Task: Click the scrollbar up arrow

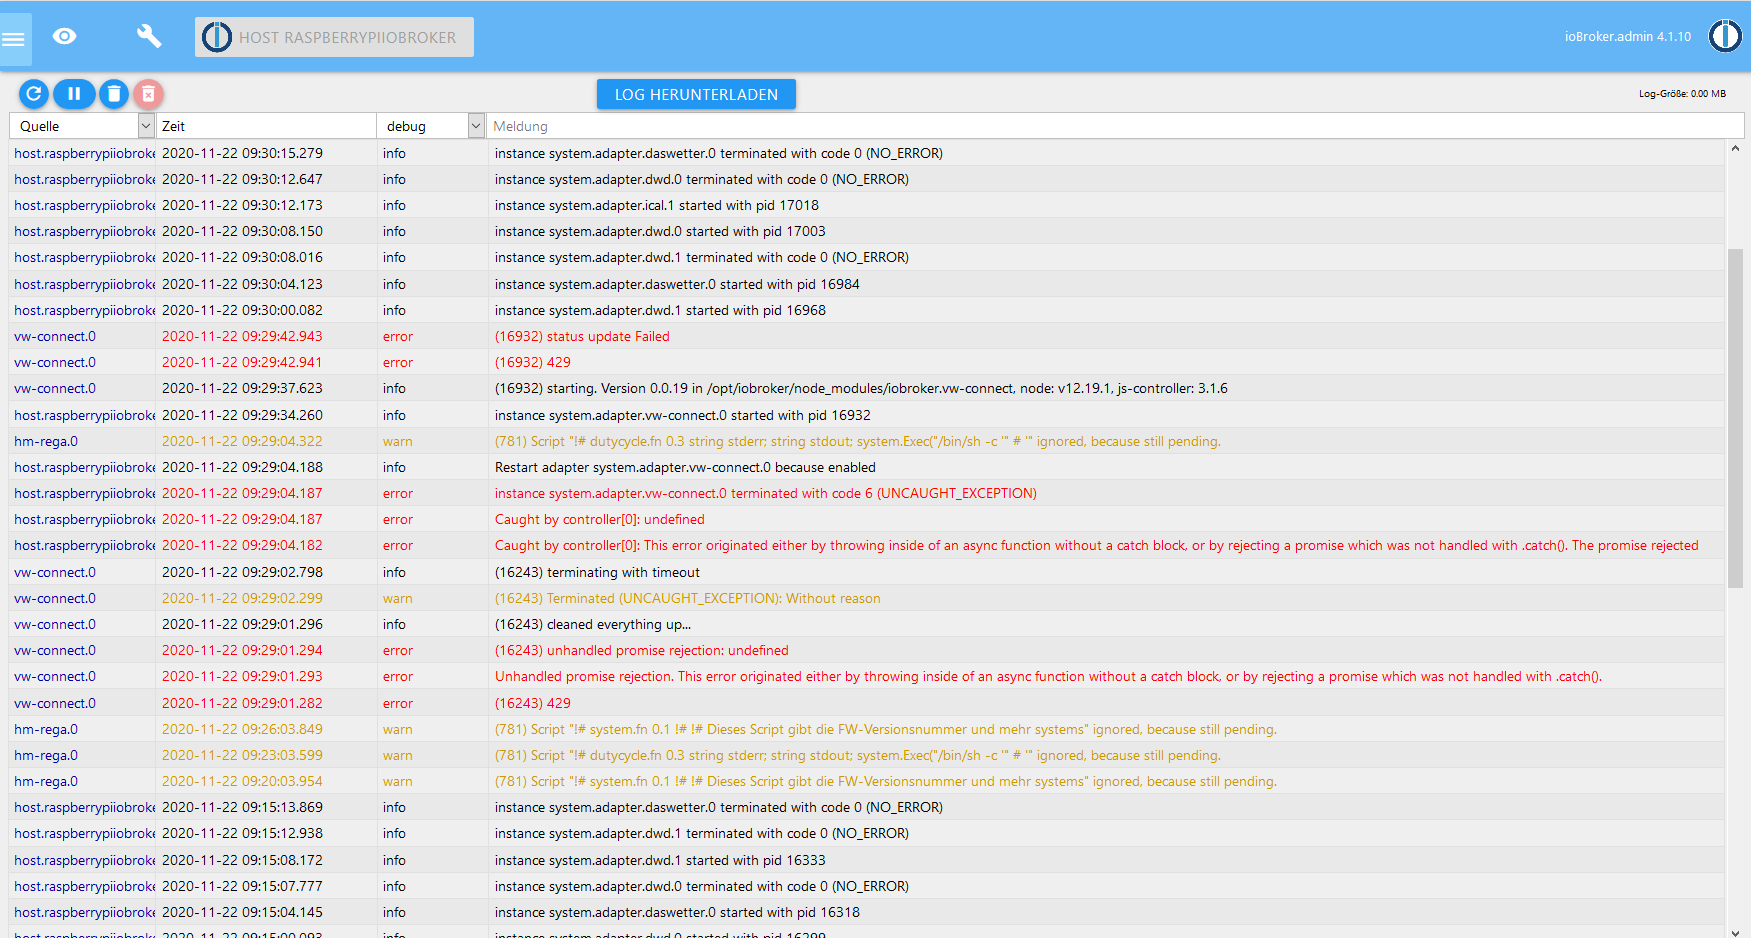Action: pos(1735,149)
